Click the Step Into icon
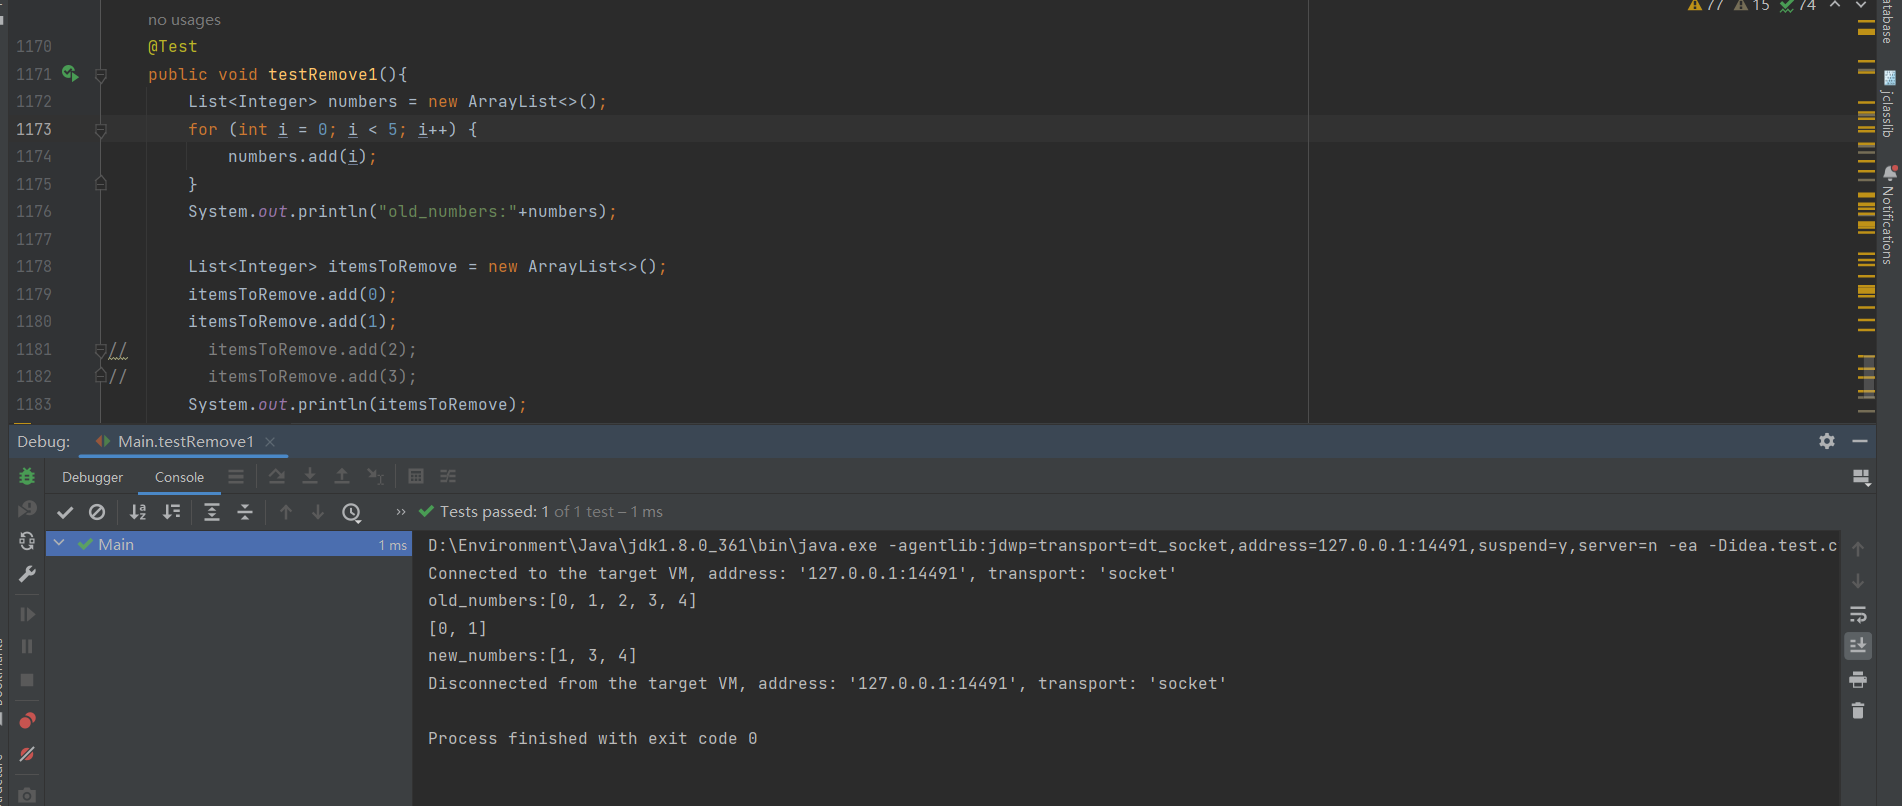Viewport: 1902px width, 806px height. [x=310, y=476]
